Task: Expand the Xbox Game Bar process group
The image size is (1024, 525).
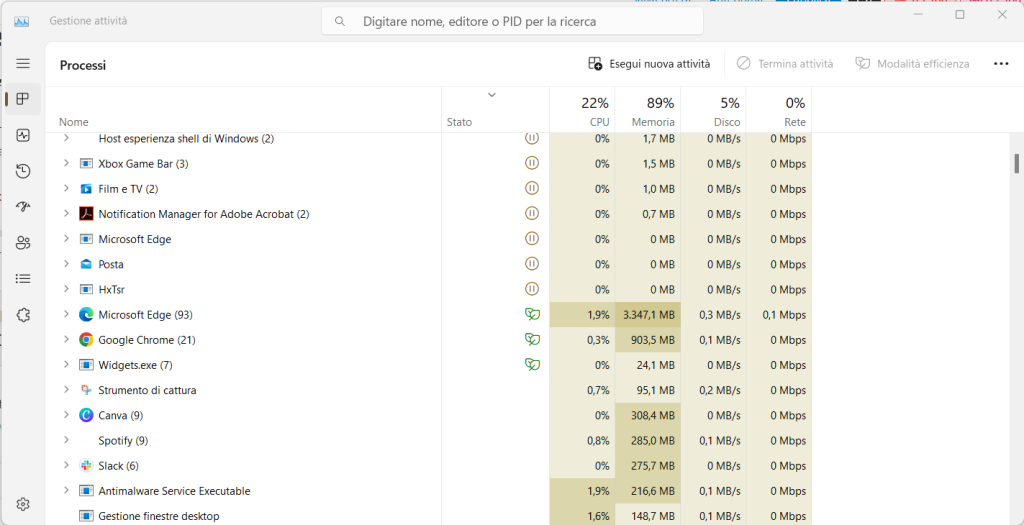Action: [66, 163]
